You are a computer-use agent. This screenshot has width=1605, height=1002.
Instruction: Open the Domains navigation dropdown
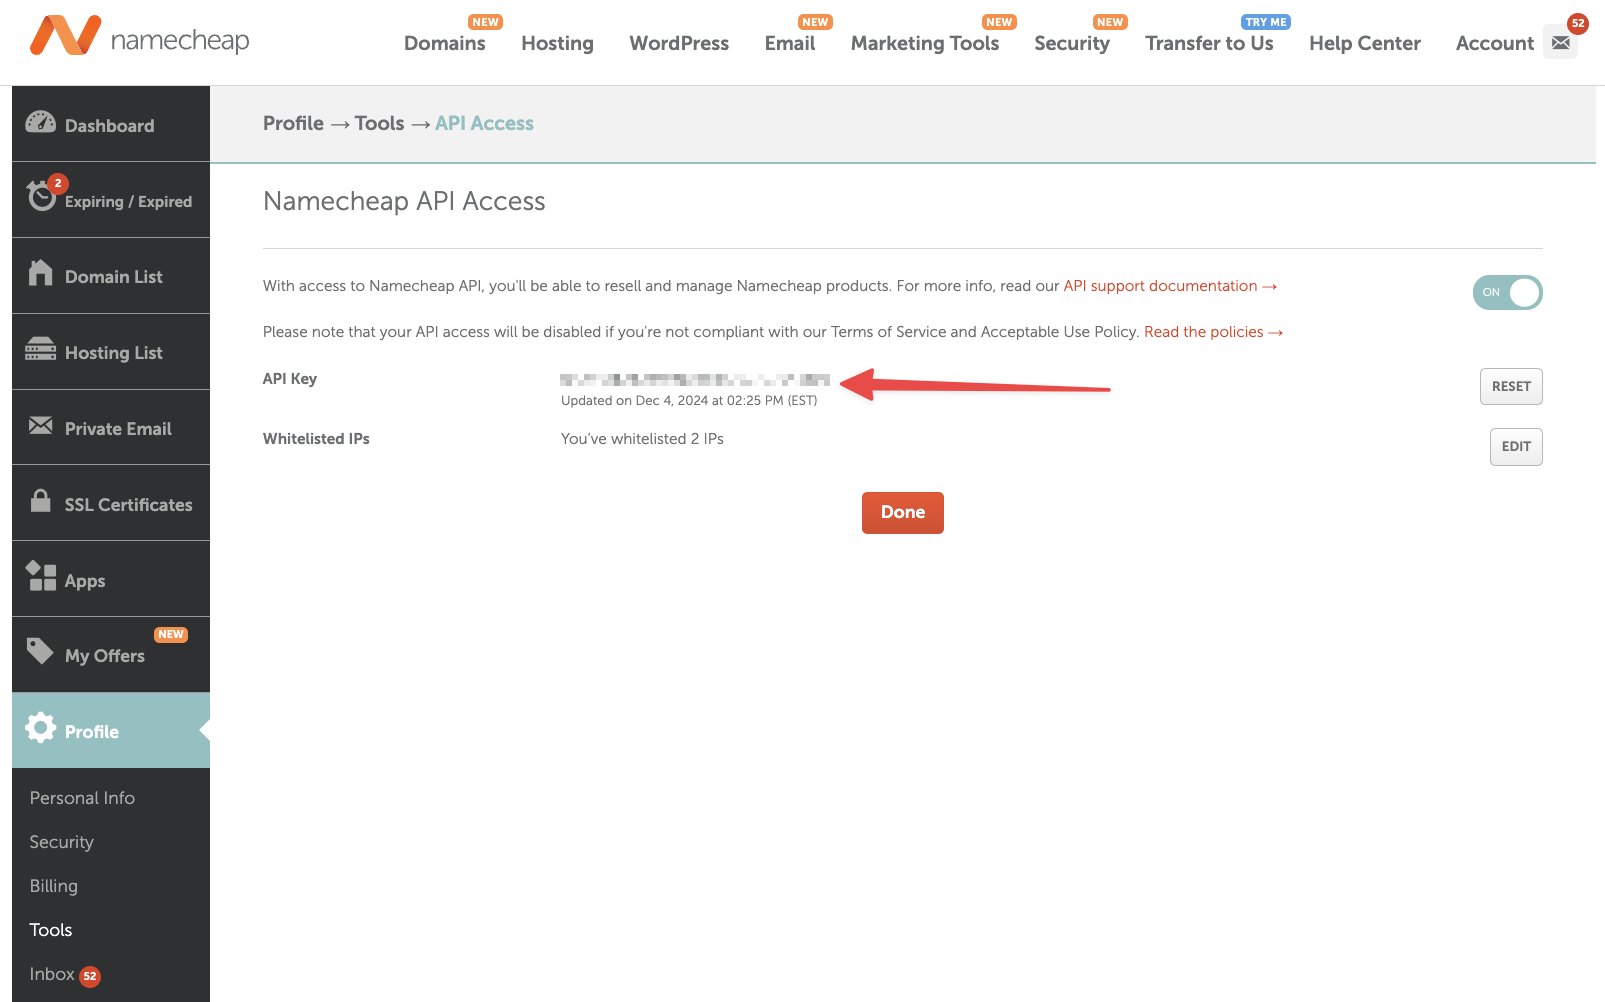click(445, 44)
